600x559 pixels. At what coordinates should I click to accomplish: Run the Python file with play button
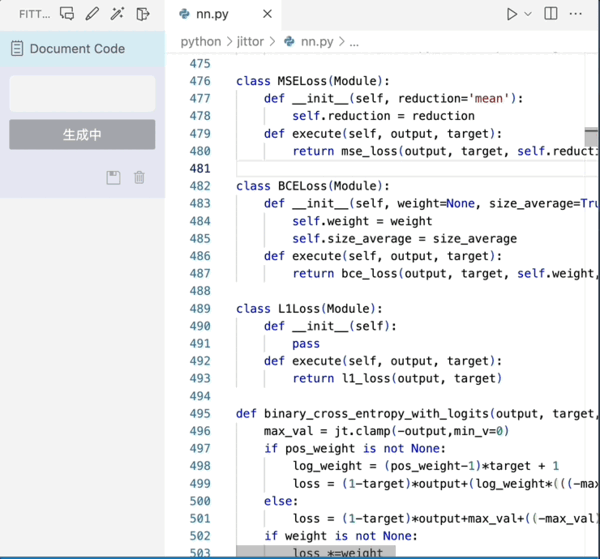[x=511, y=14]
